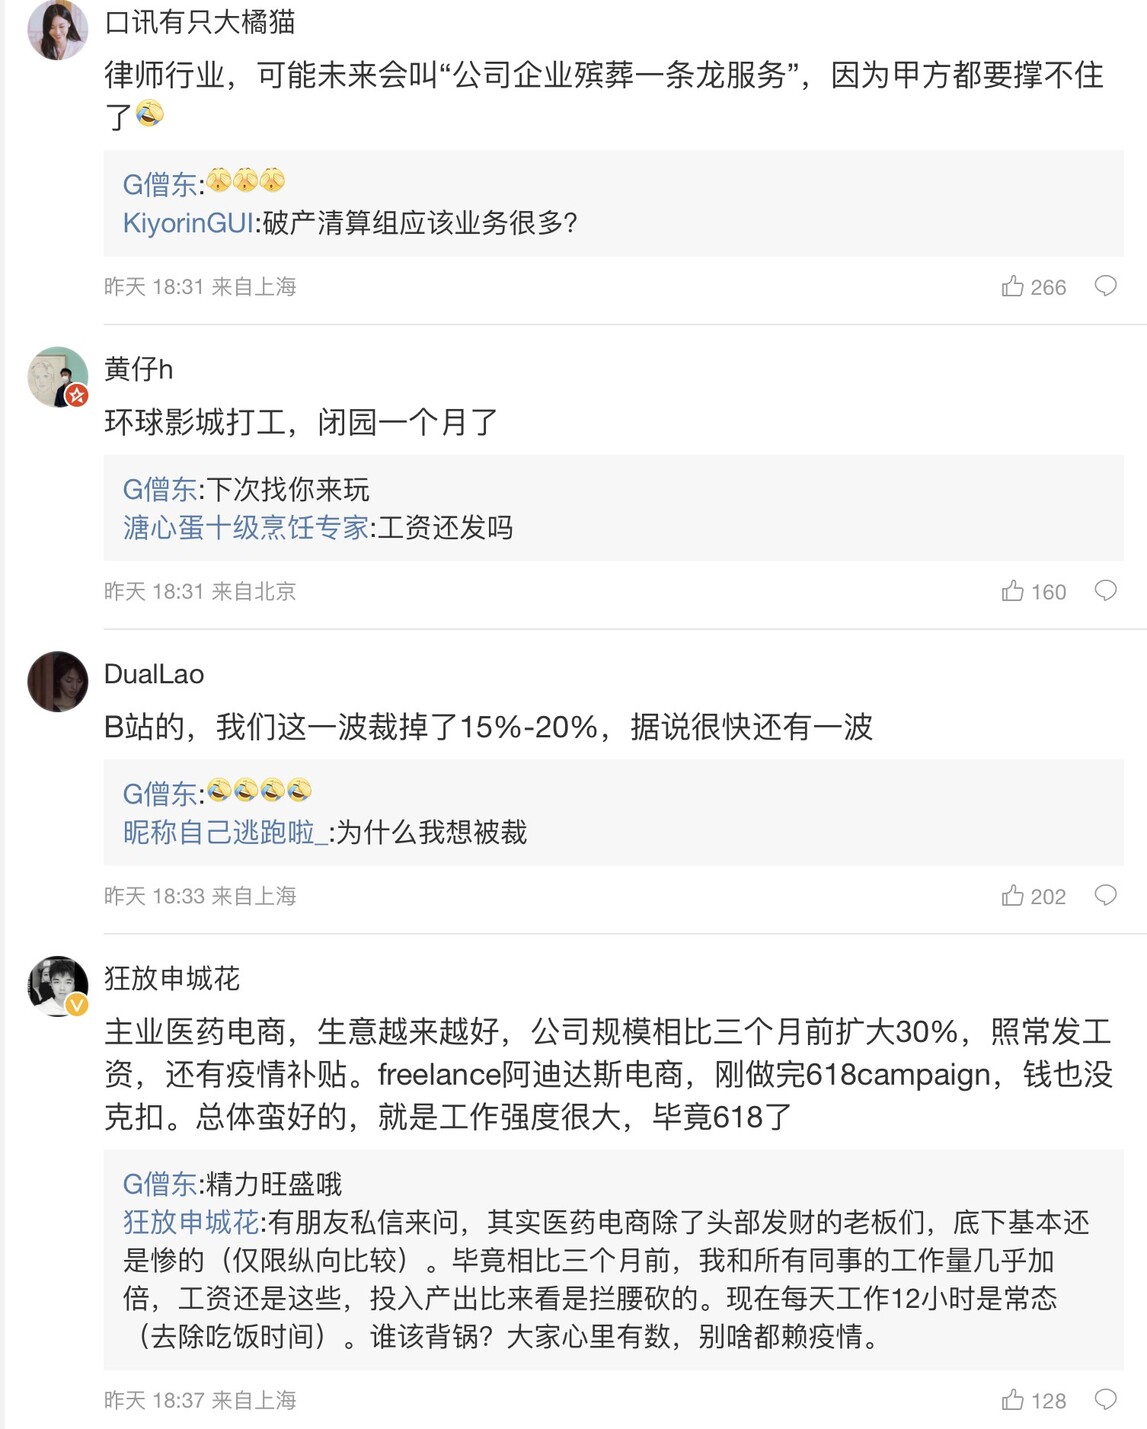
Task: Open reply bubble on 黄仔h's comment
Action: [1105, 591]
